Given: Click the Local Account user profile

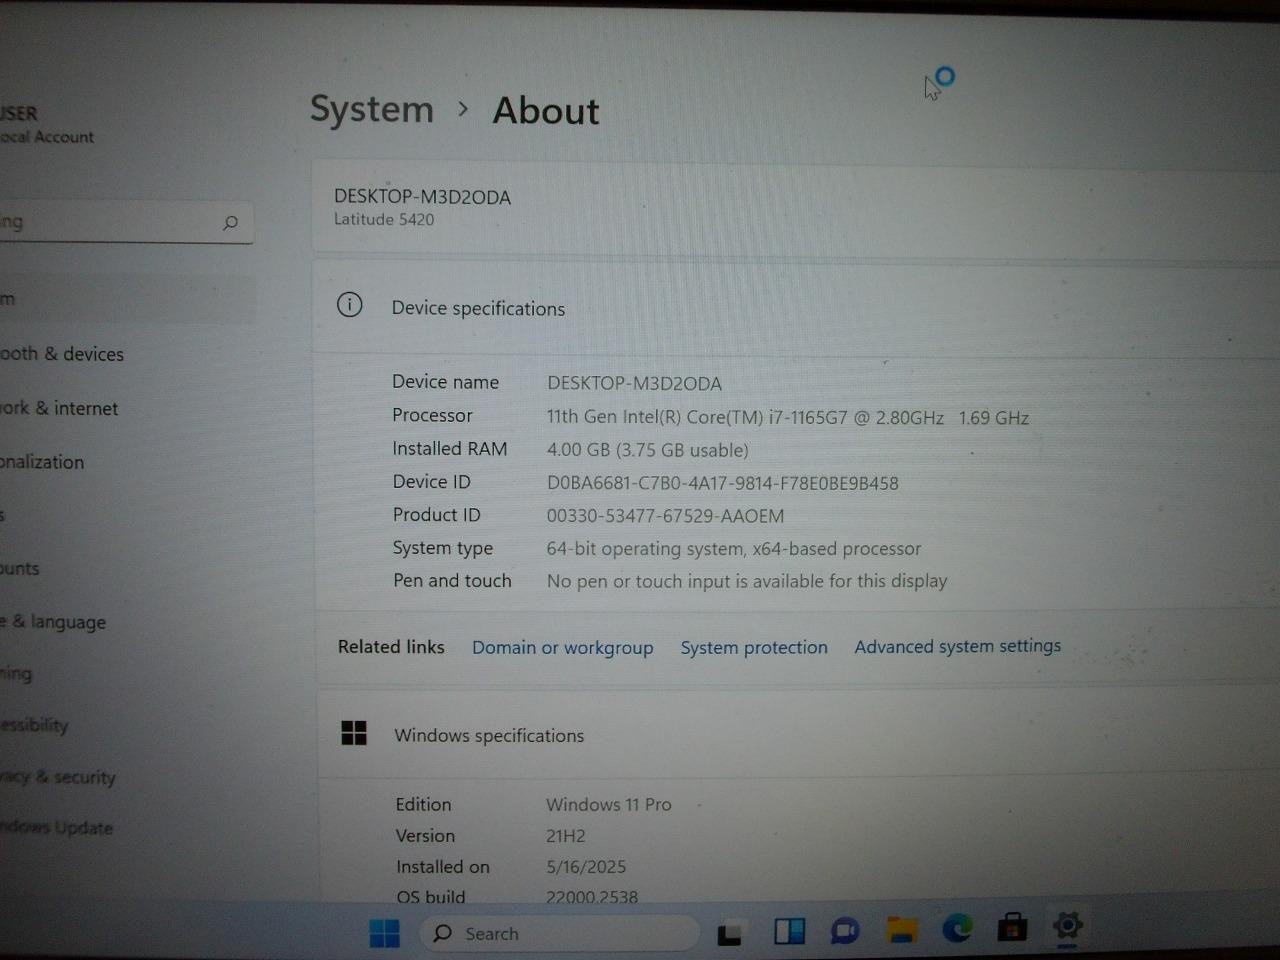Looking at the screenshot, I should pos(47,124).
